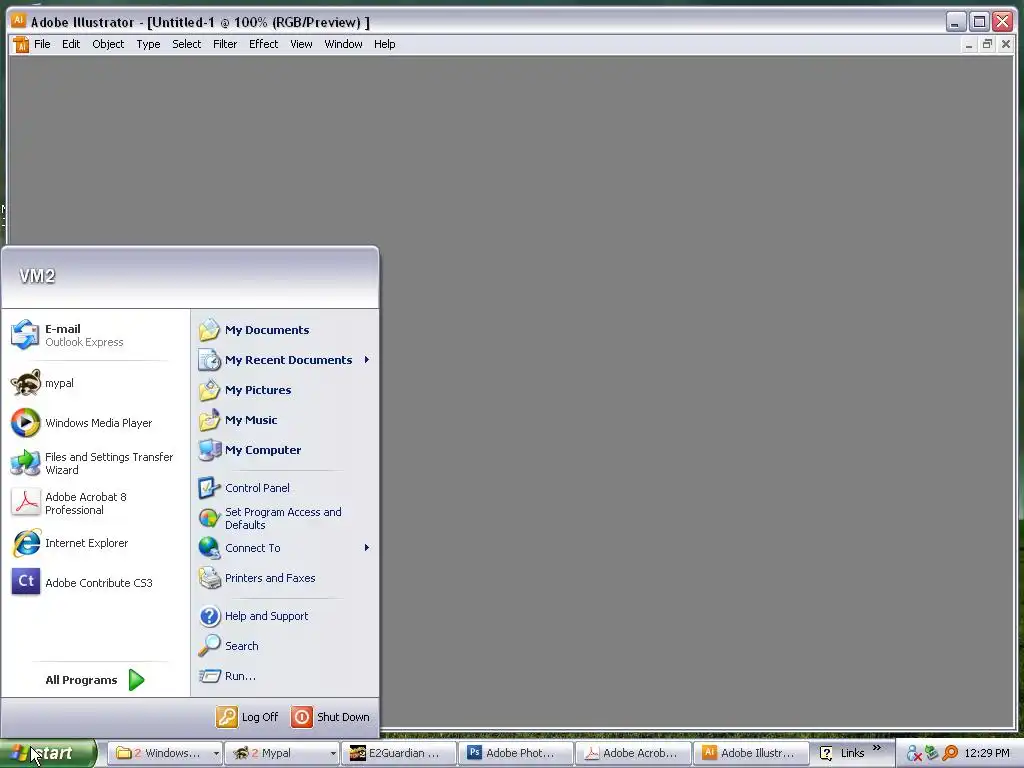This screenshot has height=768, width=1024.
Task: Click the orange magnifier tray icon
Action: tap(950, 753)
